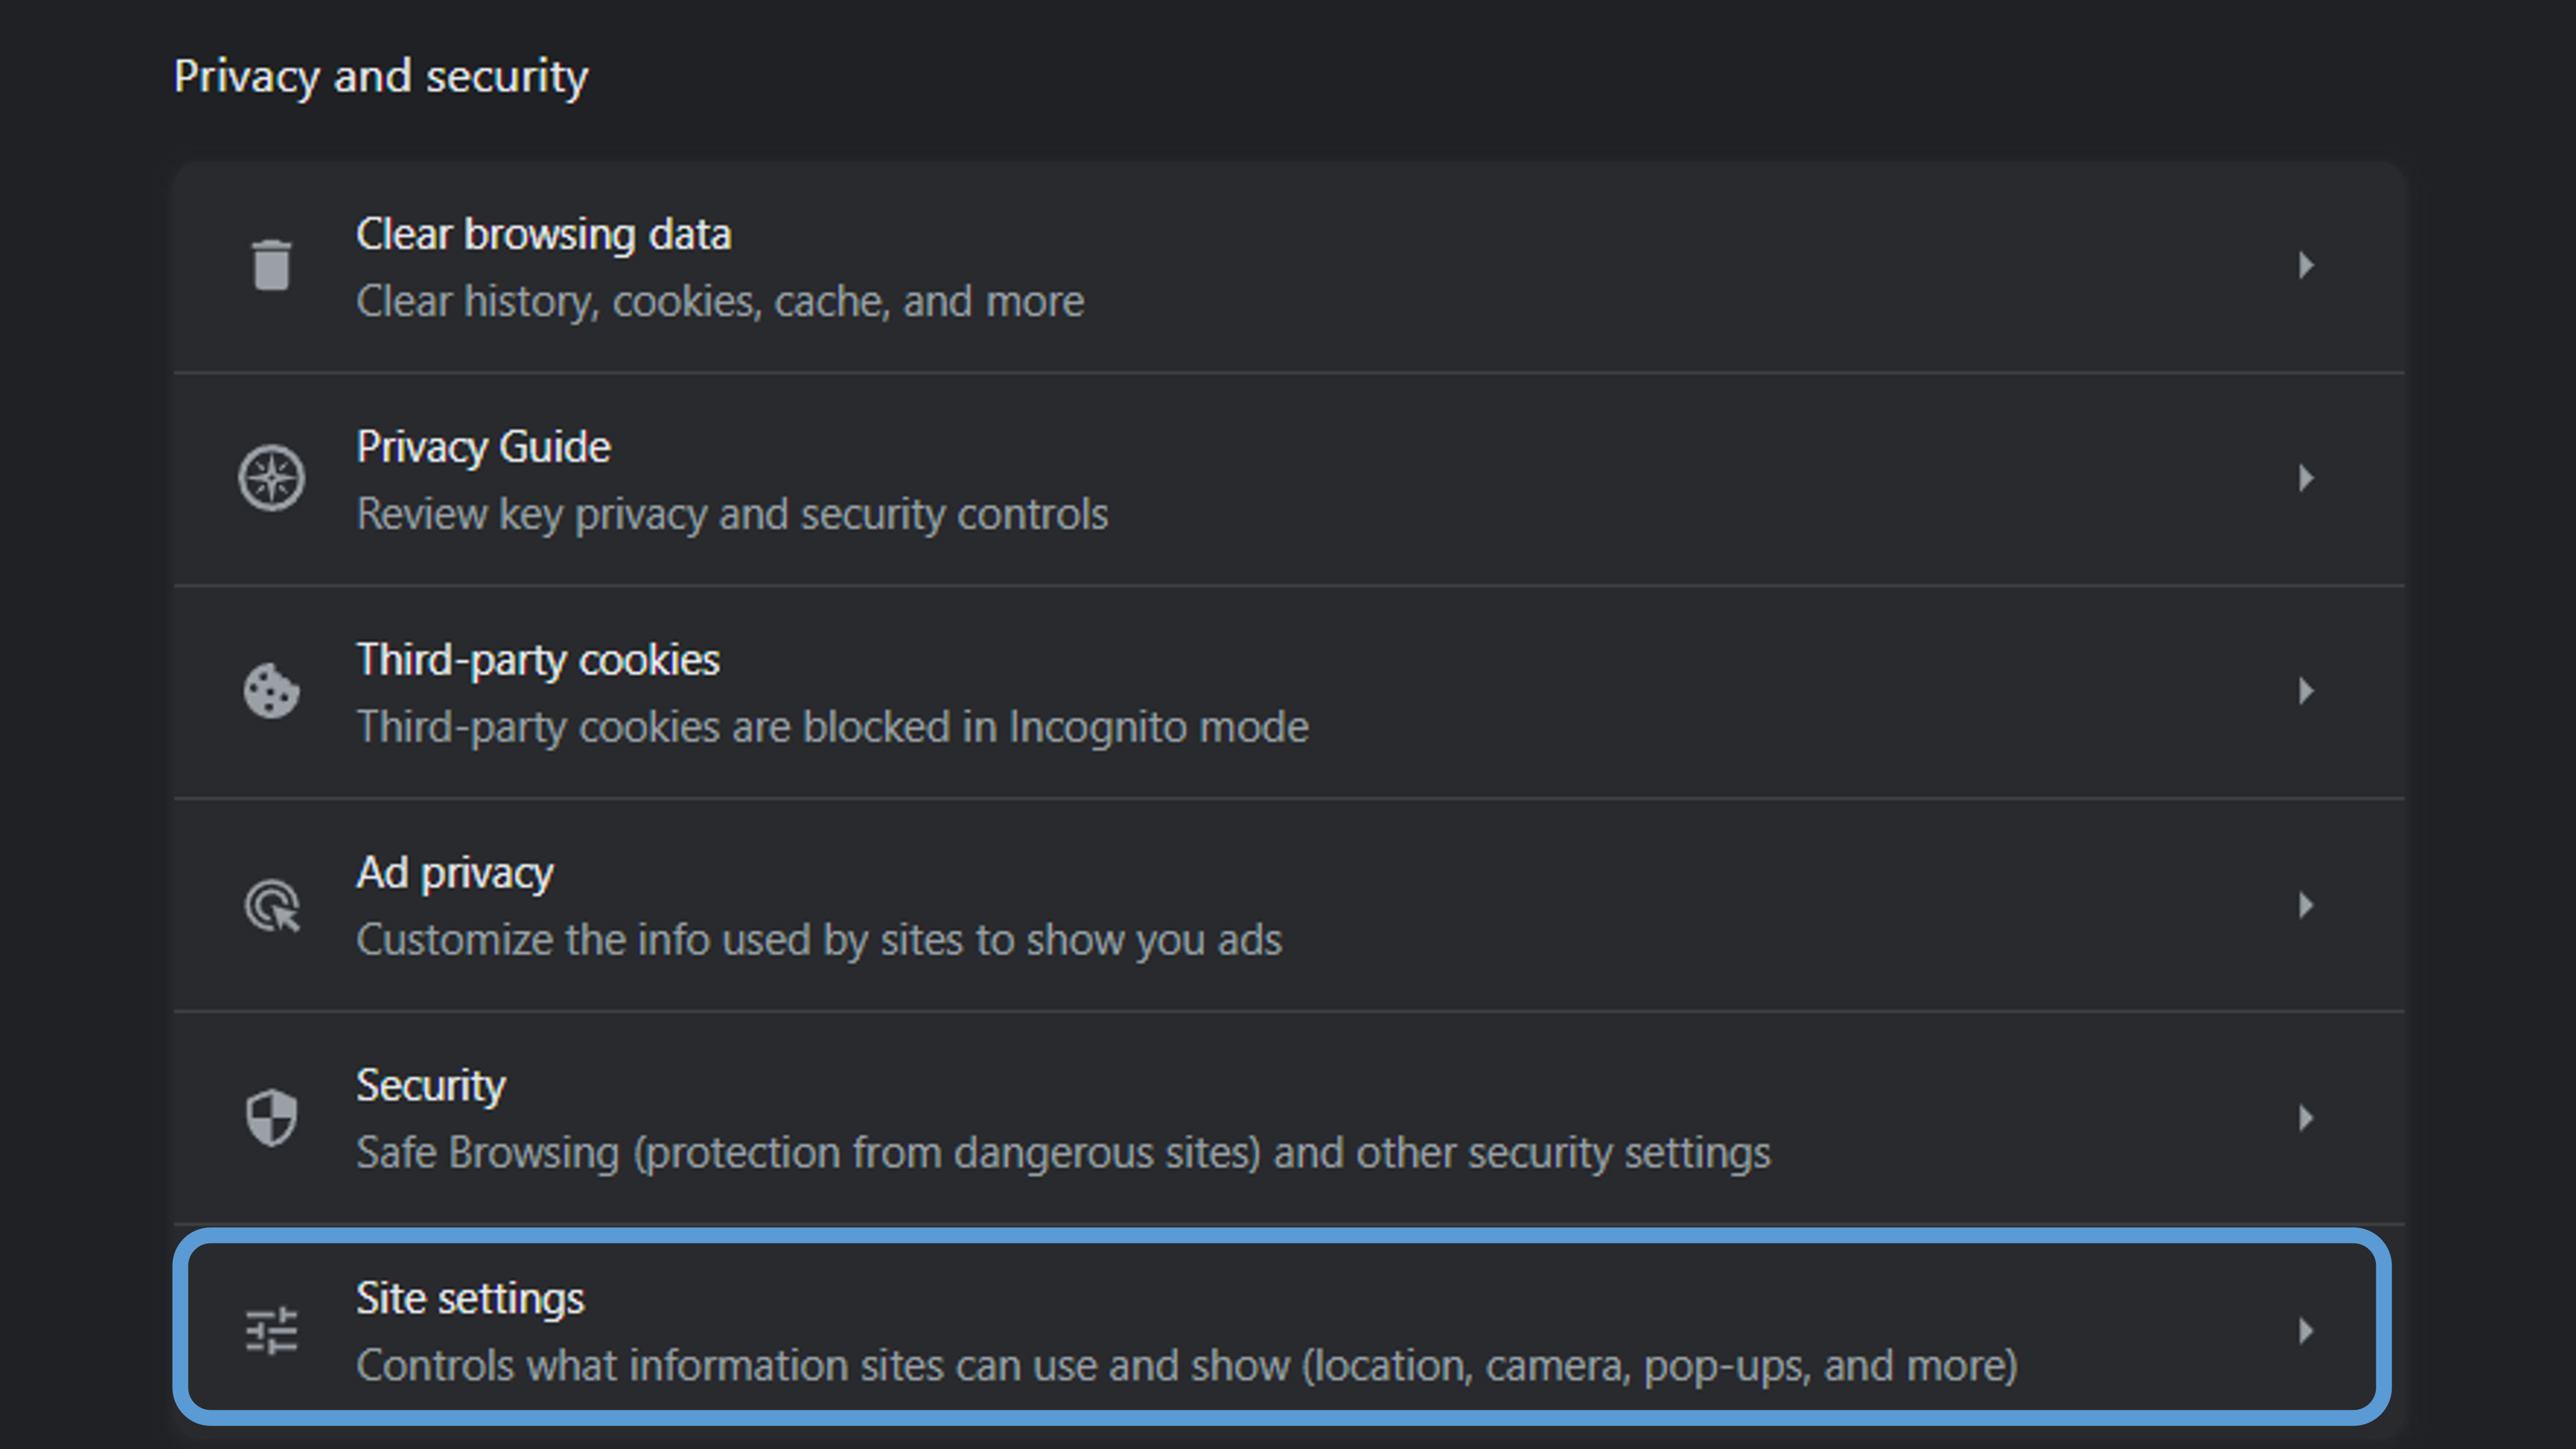This screenshot has height=1449, width=2576.
Task: Expand the Site settings arrow
Action: [x=2306, y=1331]
